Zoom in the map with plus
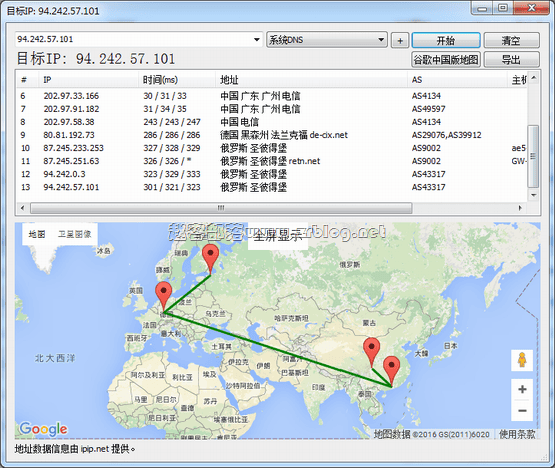This screenshot has width=555, height=468. pyautogui.click(x=522, y=389)
